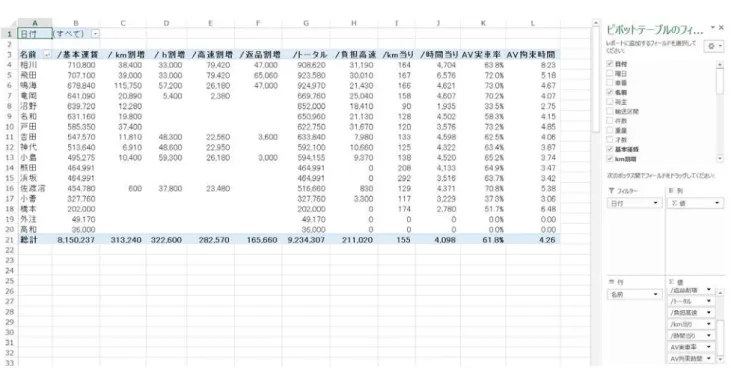Click the /トータル column heading cell
The height and width of the screenshot is (382, 731).
tap(306, 55)
